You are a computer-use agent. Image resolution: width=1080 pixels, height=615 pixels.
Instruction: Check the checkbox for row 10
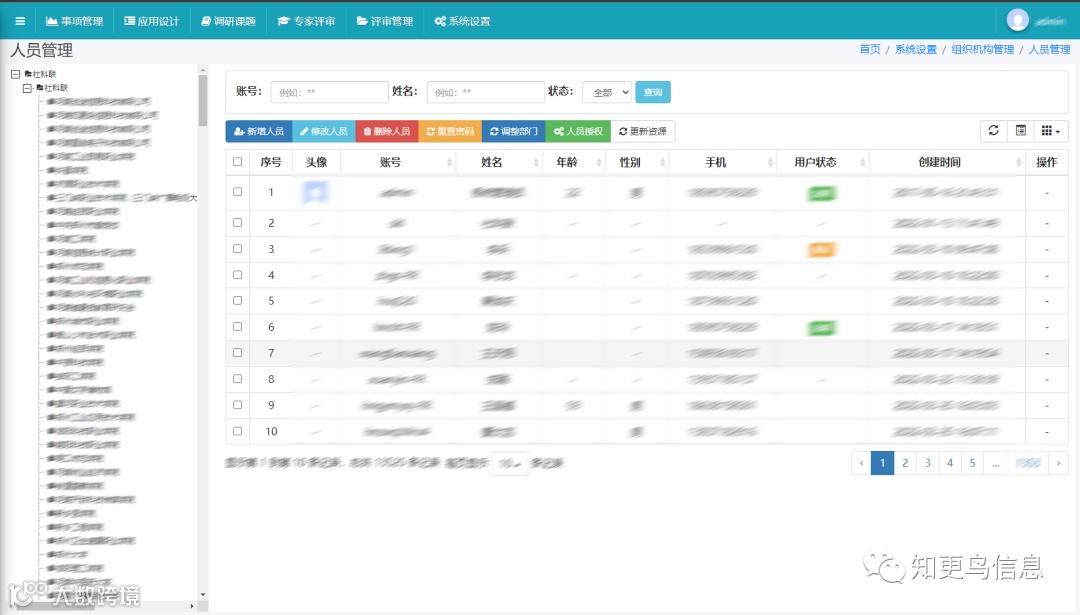click(x=238, y=431)
